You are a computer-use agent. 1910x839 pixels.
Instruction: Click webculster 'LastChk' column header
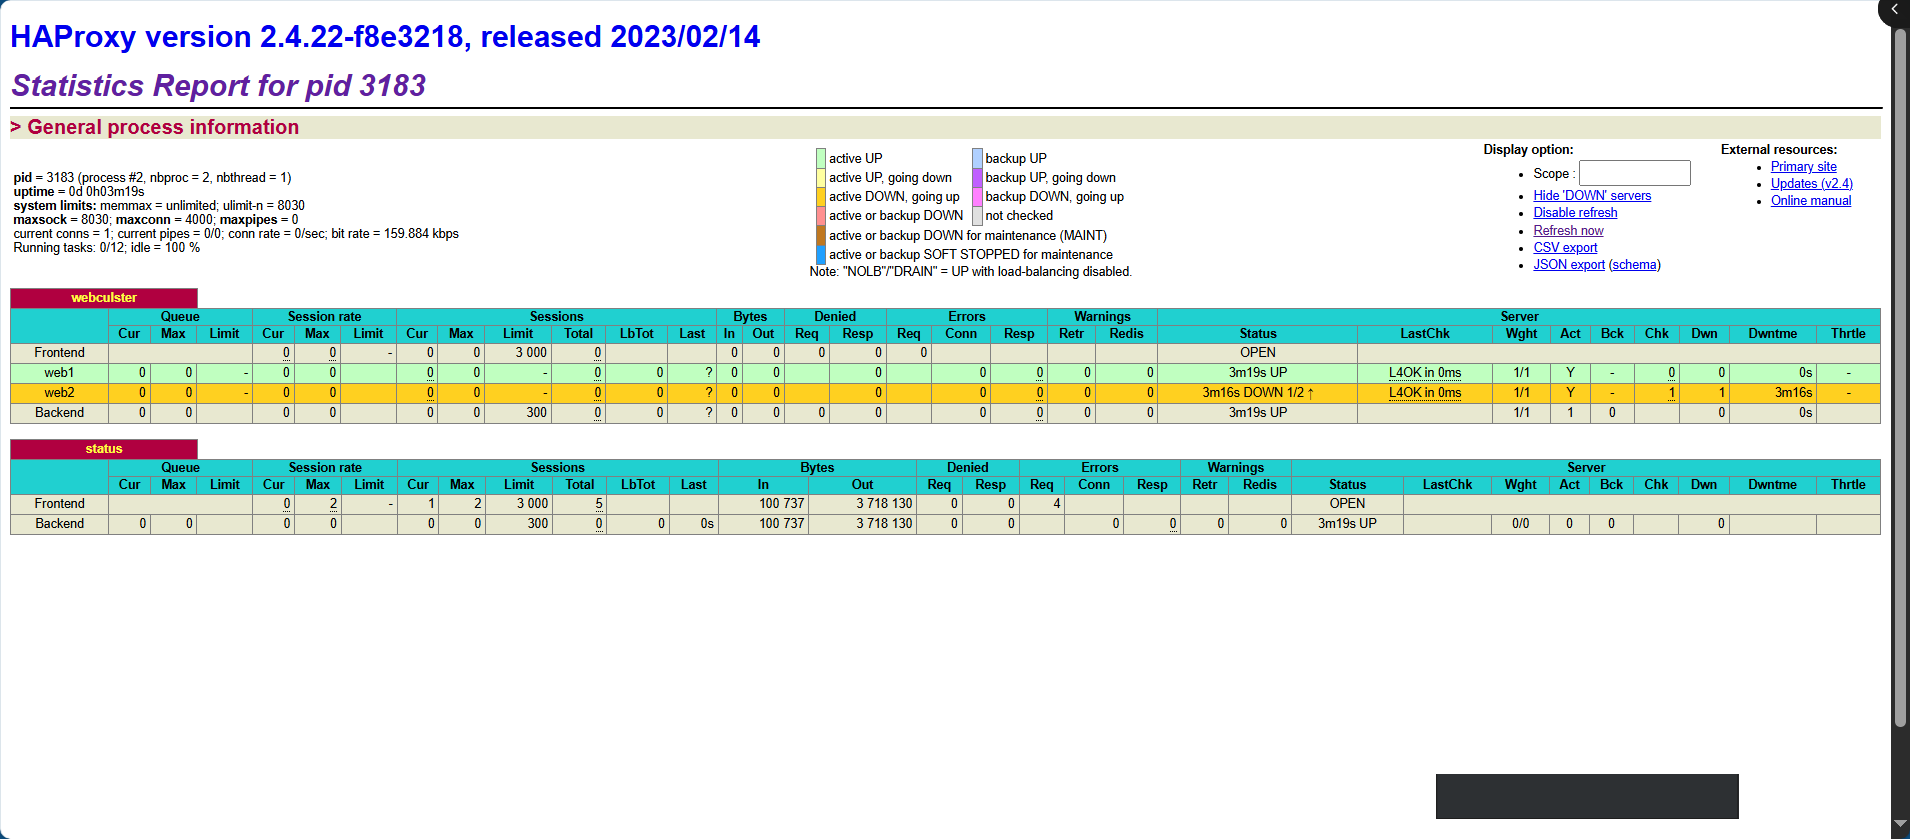click(1424, 334)
